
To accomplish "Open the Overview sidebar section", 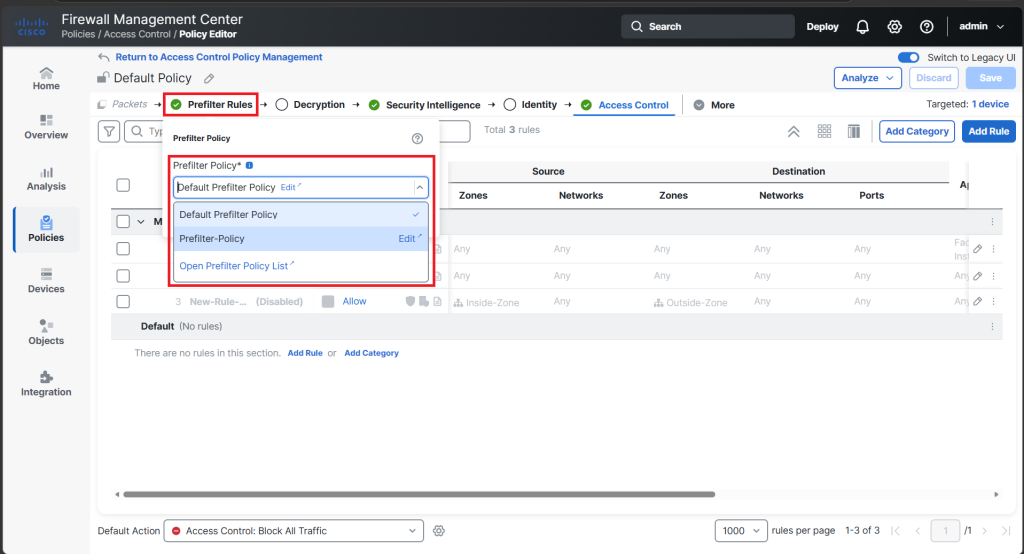I will pyautogui.click(x=46, y=127).
